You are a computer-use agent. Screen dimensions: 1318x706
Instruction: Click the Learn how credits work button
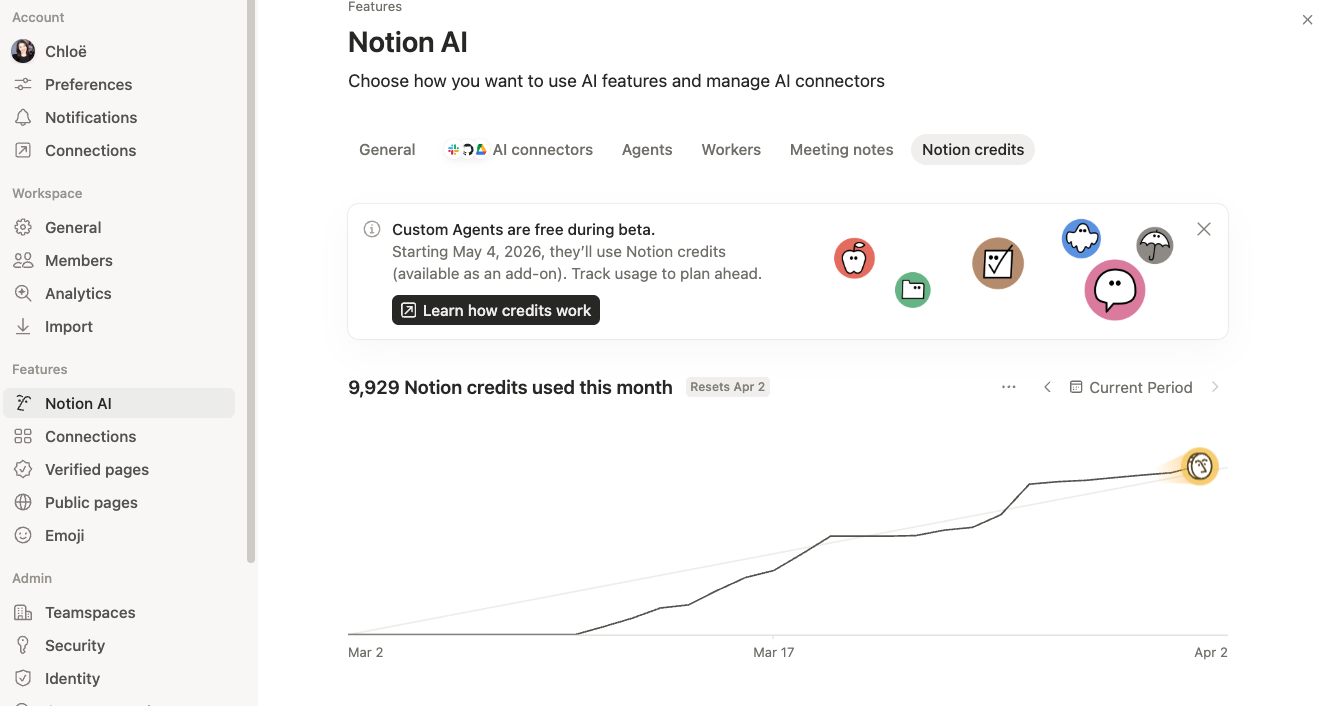tap(495, 310)
